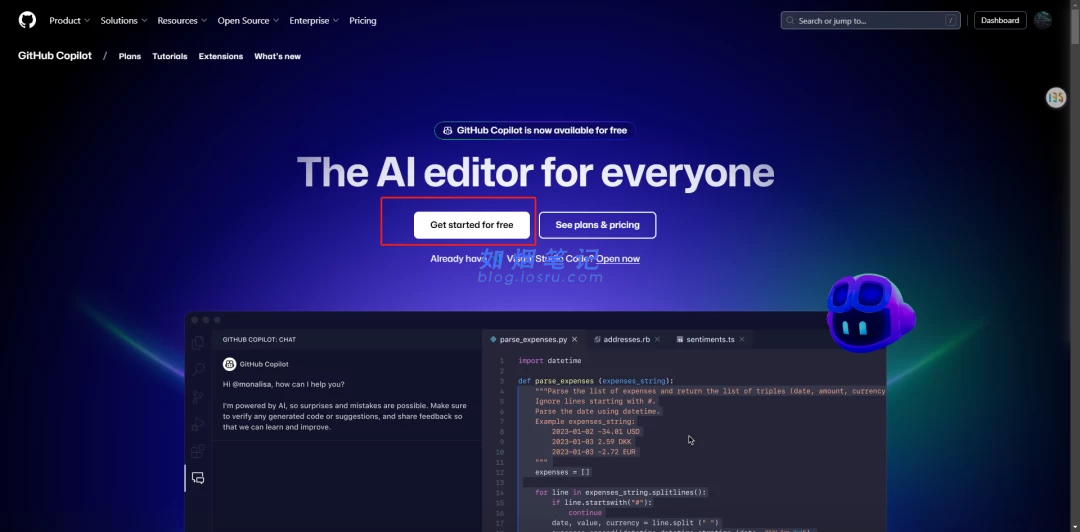Click the 'def parse_expenses' code line

(x=595, y=380)
